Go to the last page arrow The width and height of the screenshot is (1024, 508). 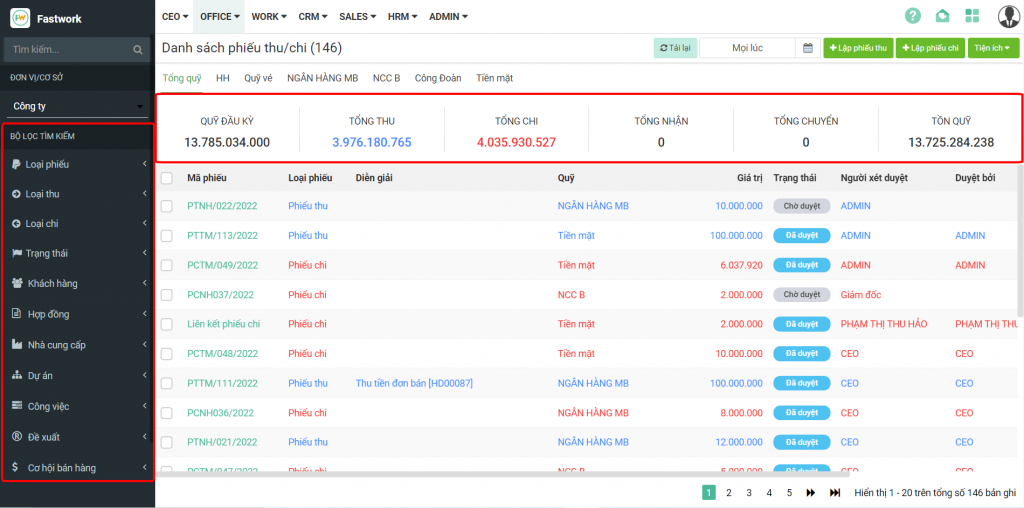(835, 492)
